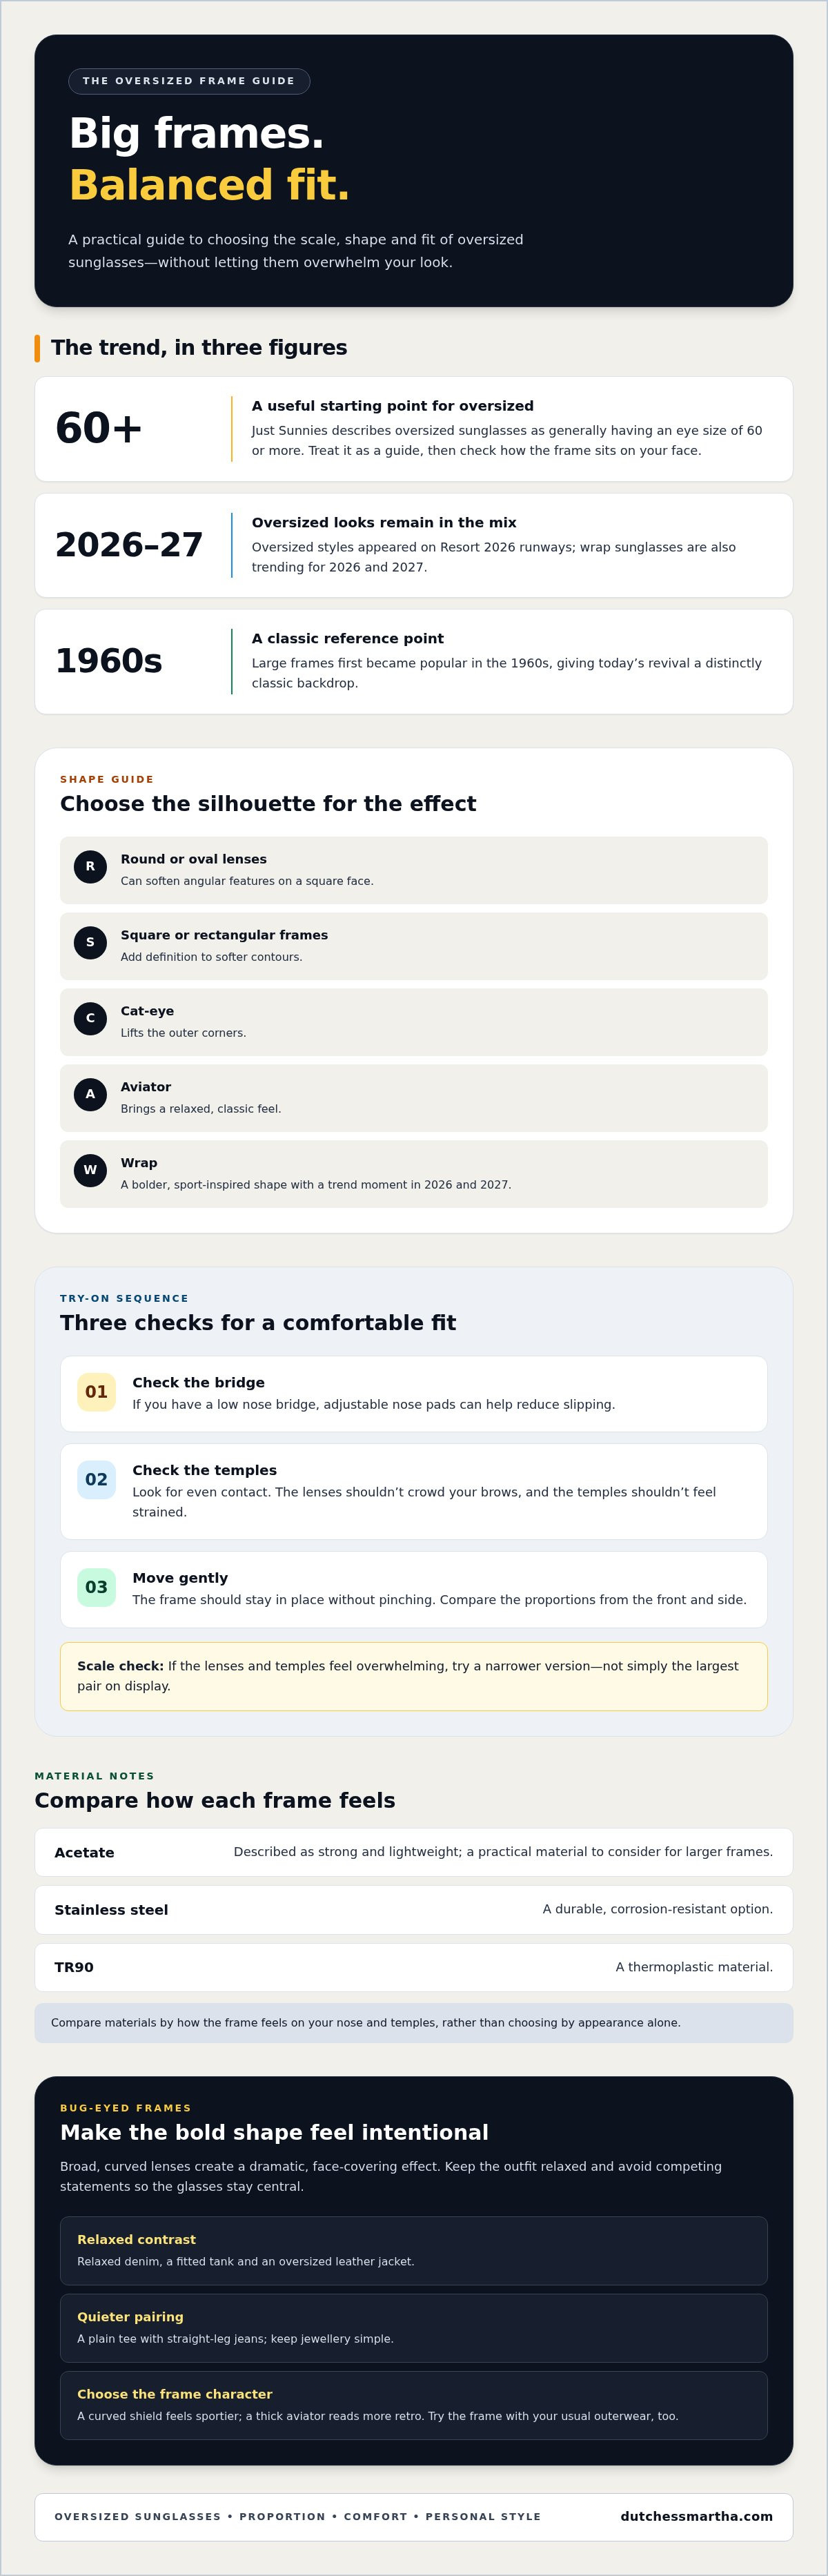Image resolution: width=828 pixels, height=2576 pixels.
Task: Select the Stainless steel material row
Action: pos(414,1910)
